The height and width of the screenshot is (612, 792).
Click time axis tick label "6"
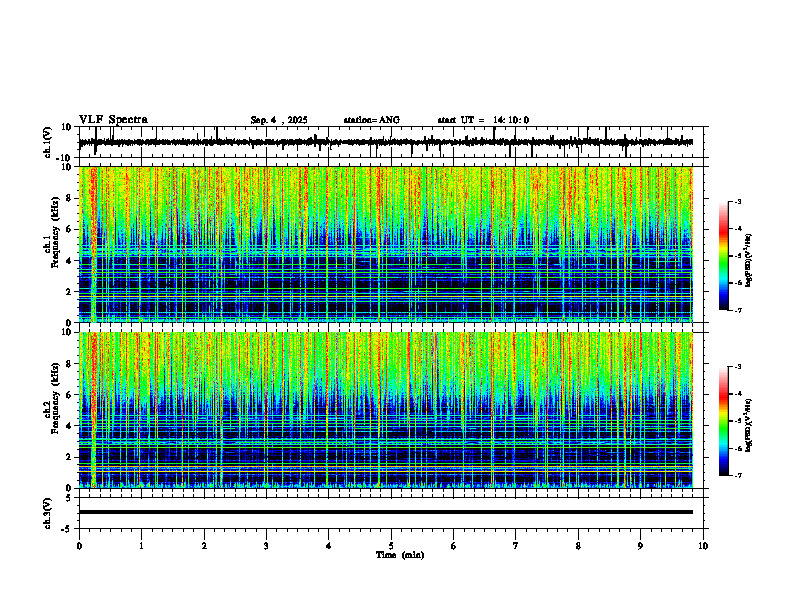tap(454, 546)
